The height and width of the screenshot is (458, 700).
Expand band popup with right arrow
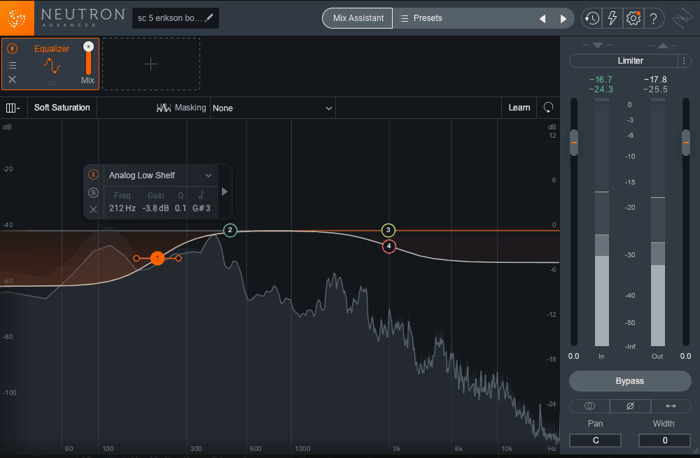click(x=225, y=192)
